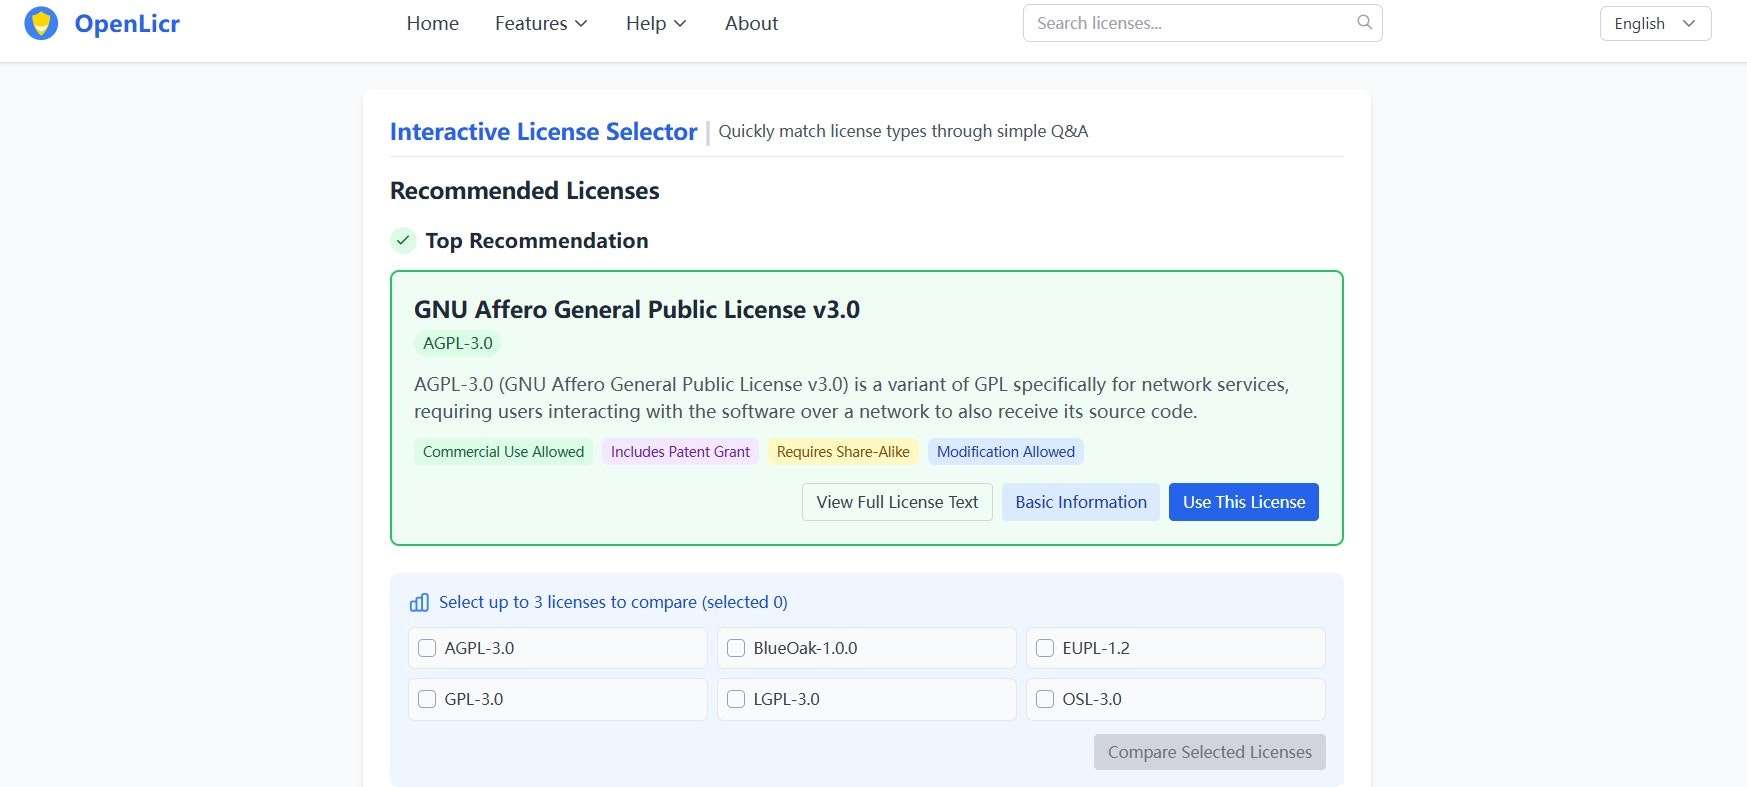Focus the Search licenses input field
This screenshot has height=787, width=1747.
coord(1202,23)
